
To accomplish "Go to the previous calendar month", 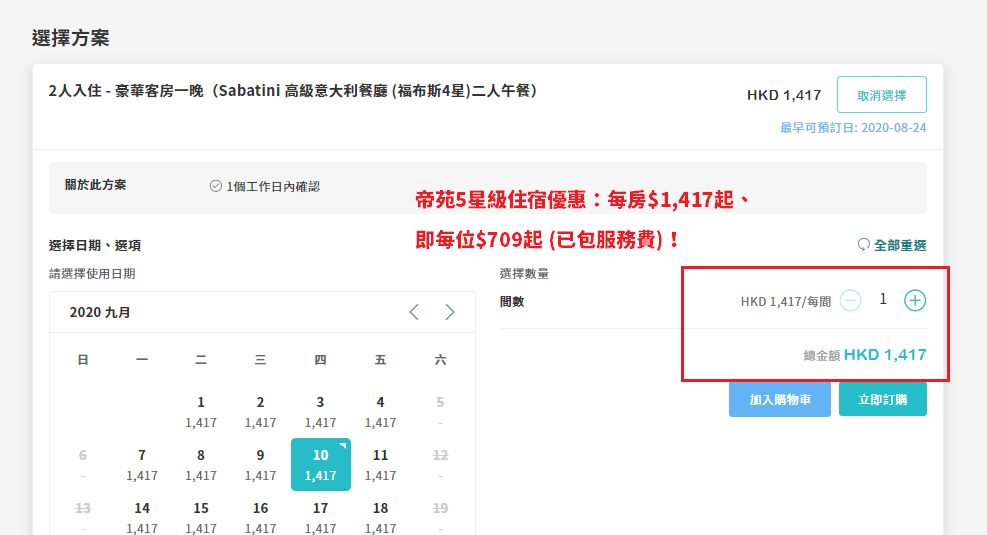I will [414, 312].
